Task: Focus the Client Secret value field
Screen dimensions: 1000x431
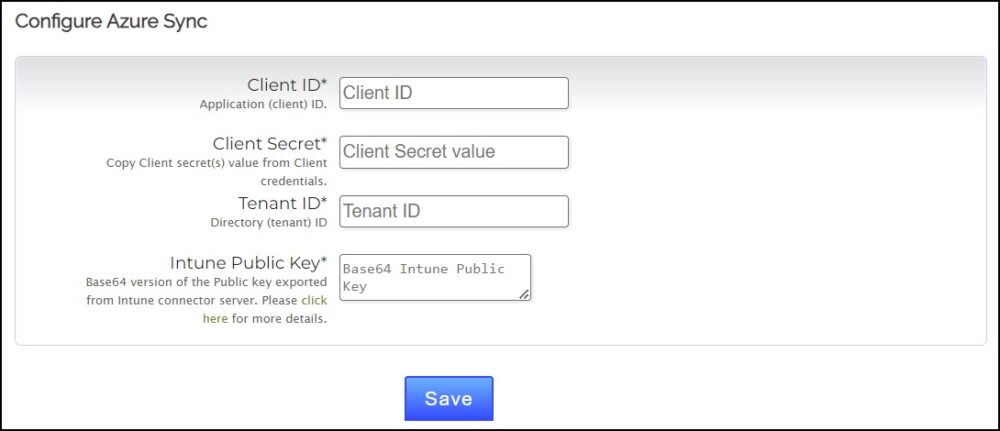Action: coord(454,152)
